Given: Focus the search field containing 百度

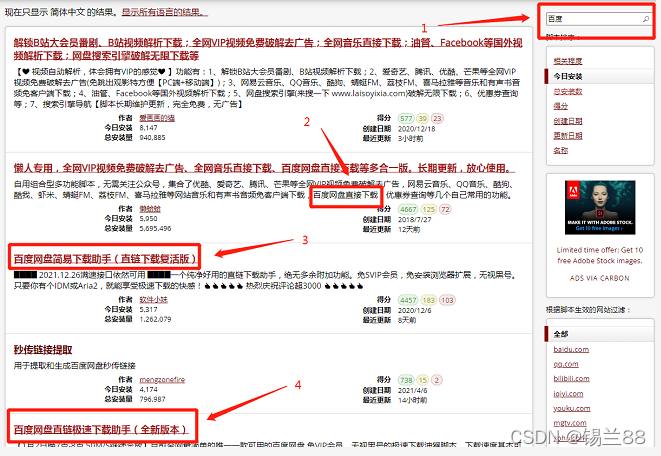Looking at the screenshot, I should coord(599,19).
